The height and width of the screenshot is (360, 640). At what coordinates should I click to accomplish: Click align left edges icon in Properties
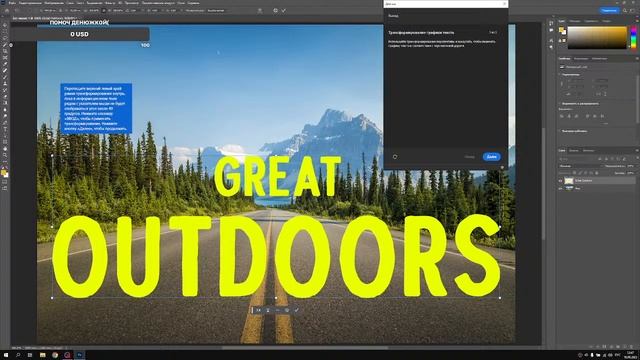pos(562,116)
